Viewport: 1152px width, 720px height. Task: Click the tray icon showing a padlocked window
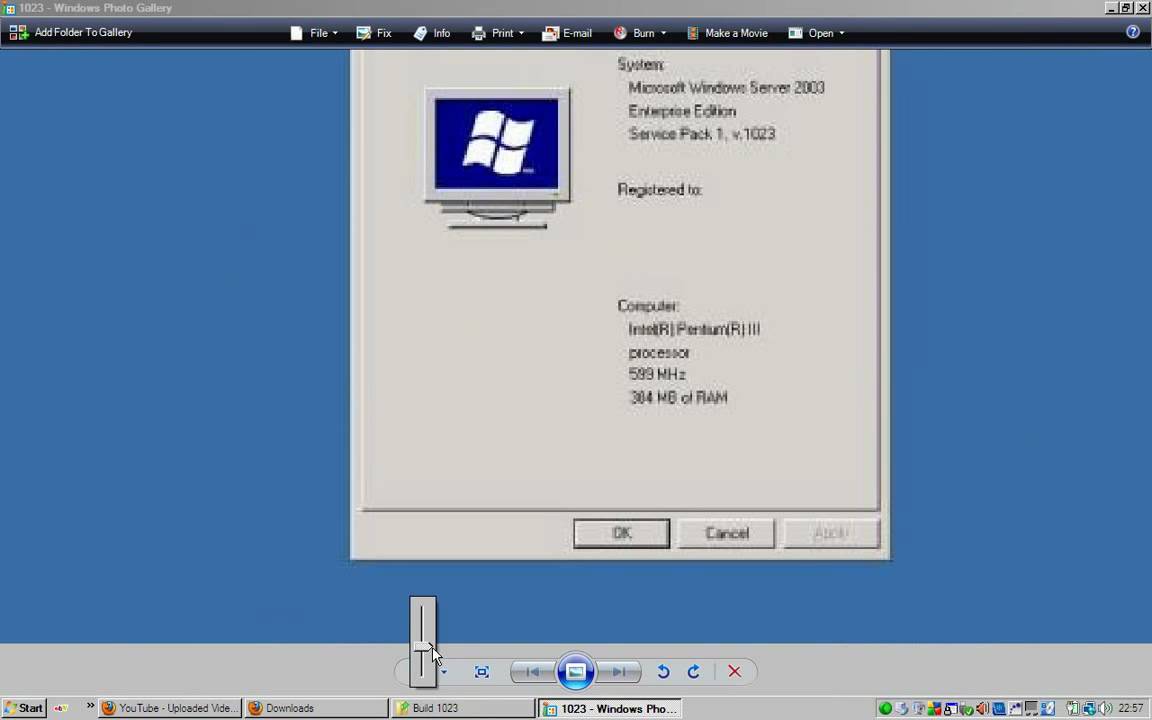tap(951, 708)
